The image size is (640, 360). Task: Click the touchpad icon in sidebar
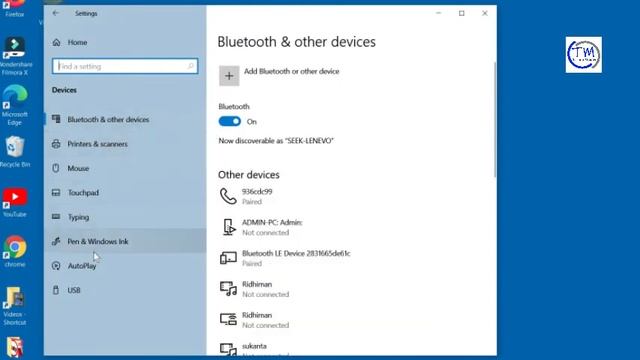coord(56,193)
